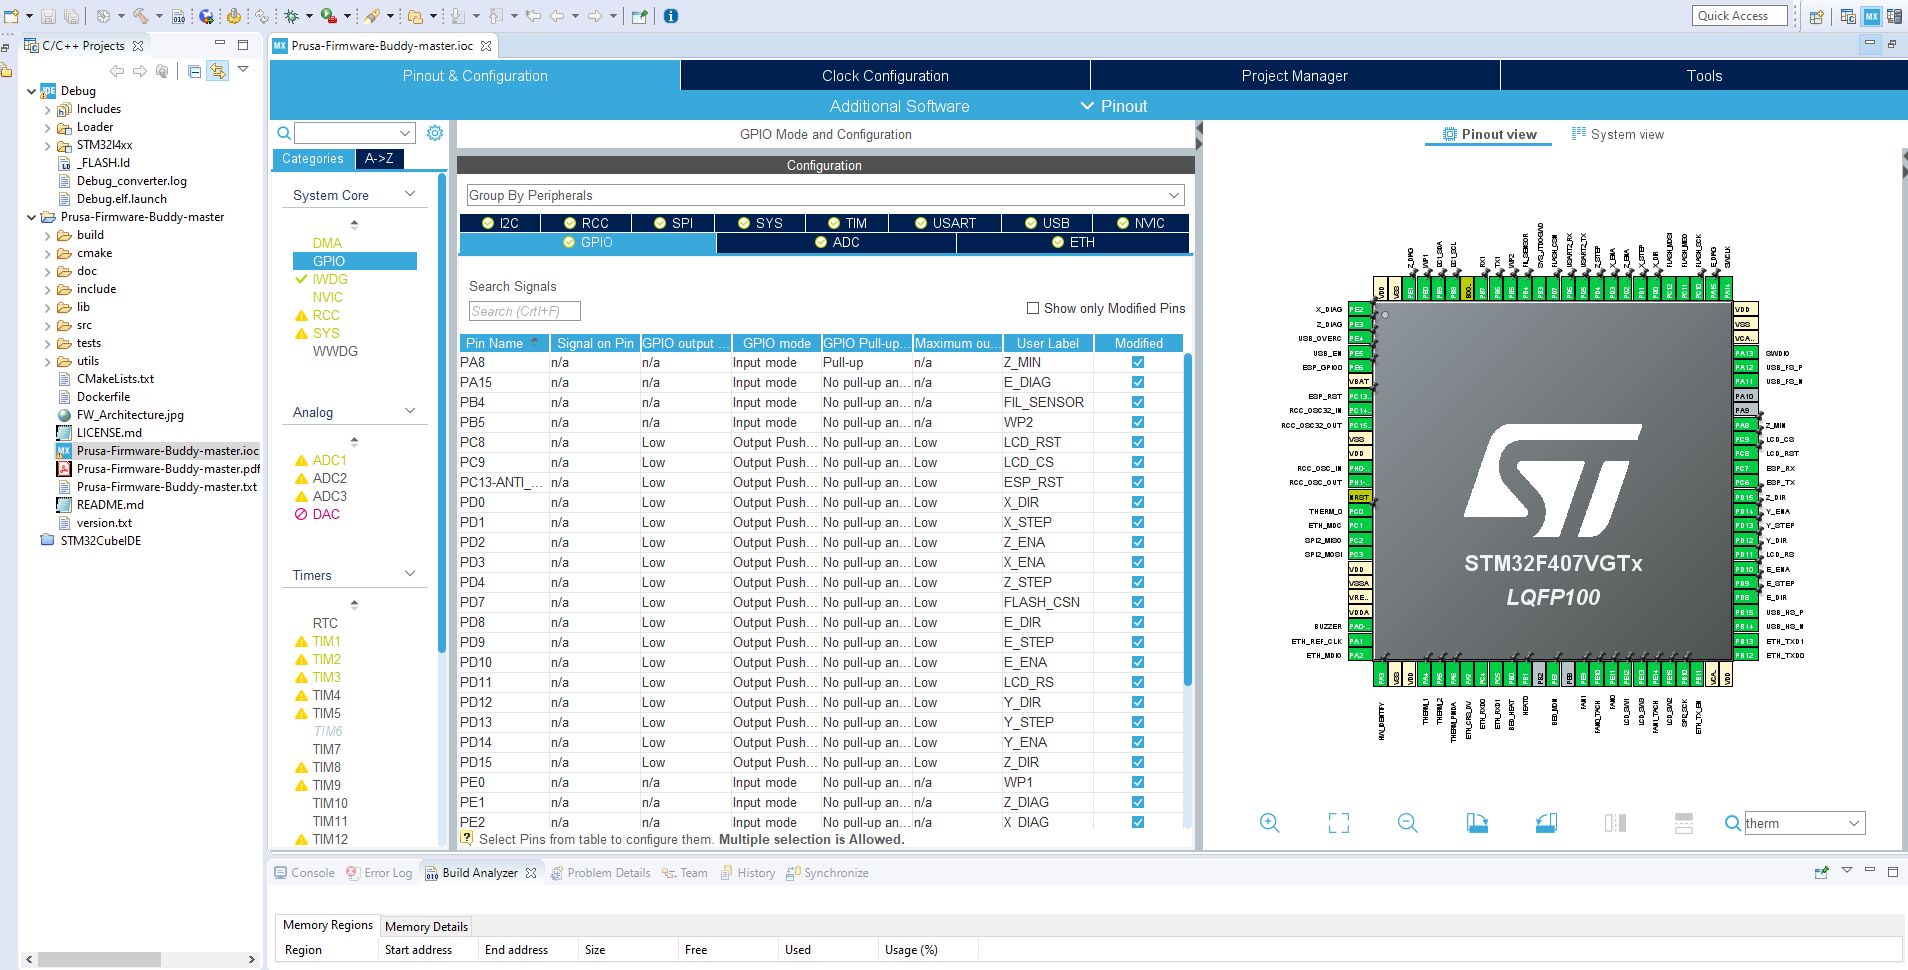The image size is (1908, 970).
Task: Click the globe device configuration toolbar icon
Action: coord(206,16)
